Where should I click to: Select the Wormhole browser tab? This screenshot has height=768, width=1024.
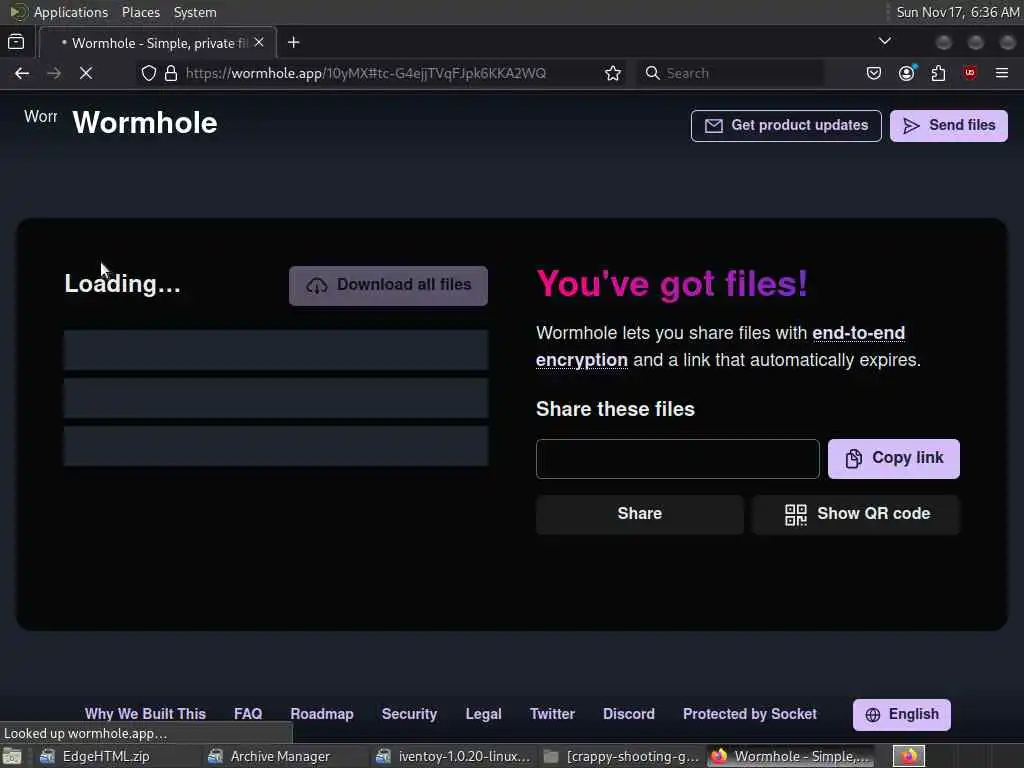[158, 43]
